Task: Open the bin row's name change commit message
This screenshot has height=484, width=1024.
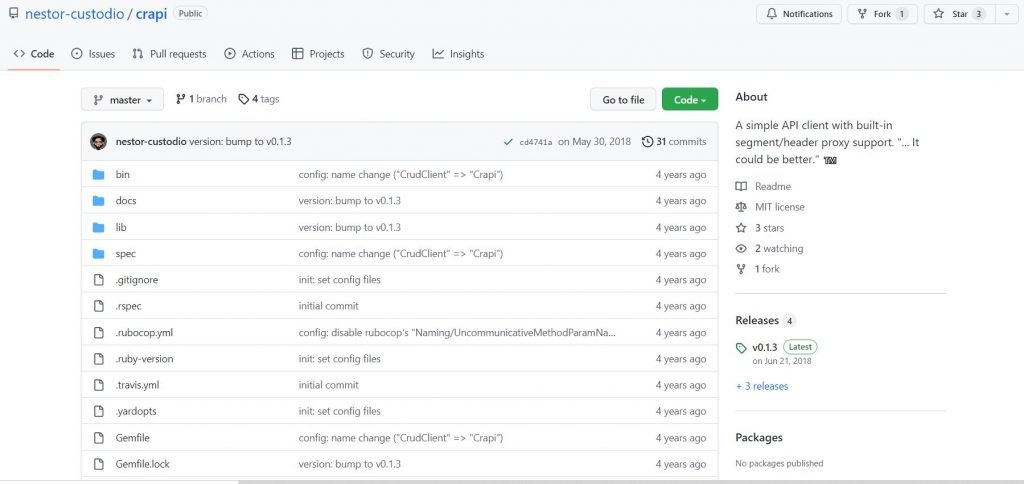Action: point(400,174)
